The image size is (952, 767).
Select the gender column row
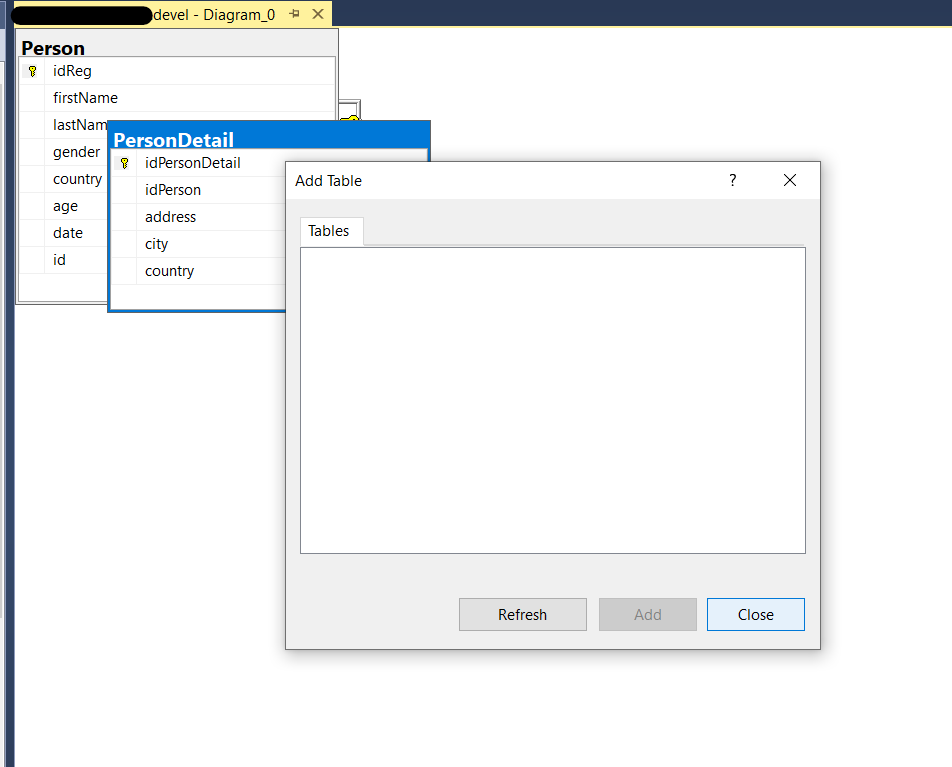coord(76,152)
